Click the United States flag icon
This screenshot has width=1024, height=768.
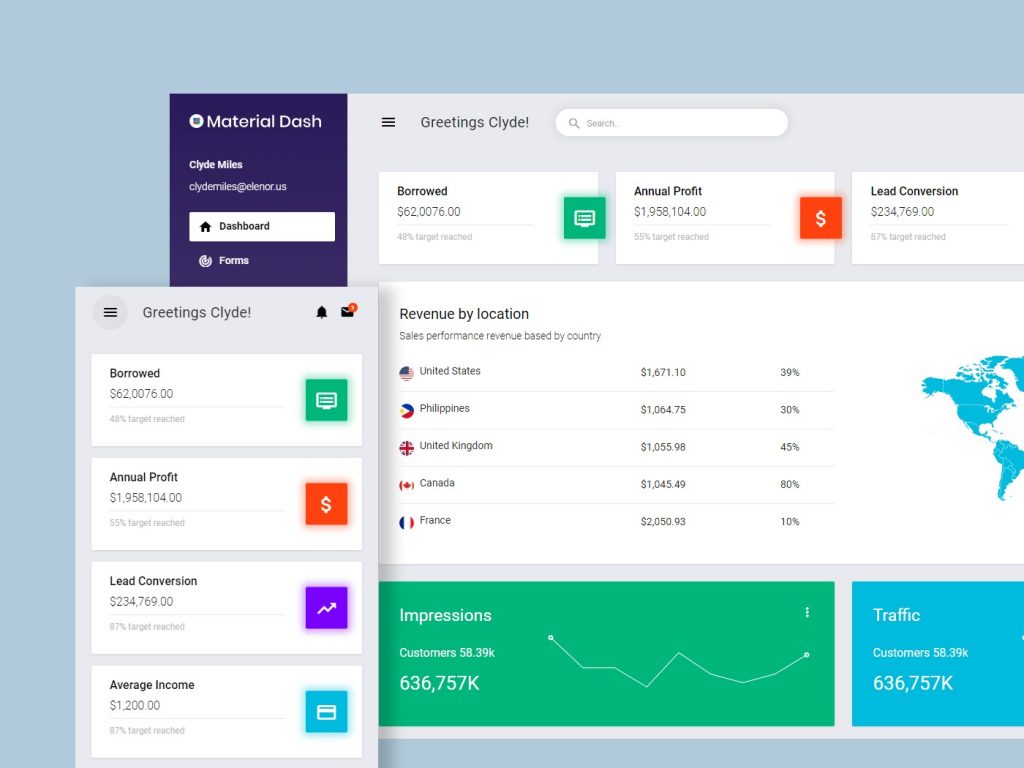pos(406,373)
